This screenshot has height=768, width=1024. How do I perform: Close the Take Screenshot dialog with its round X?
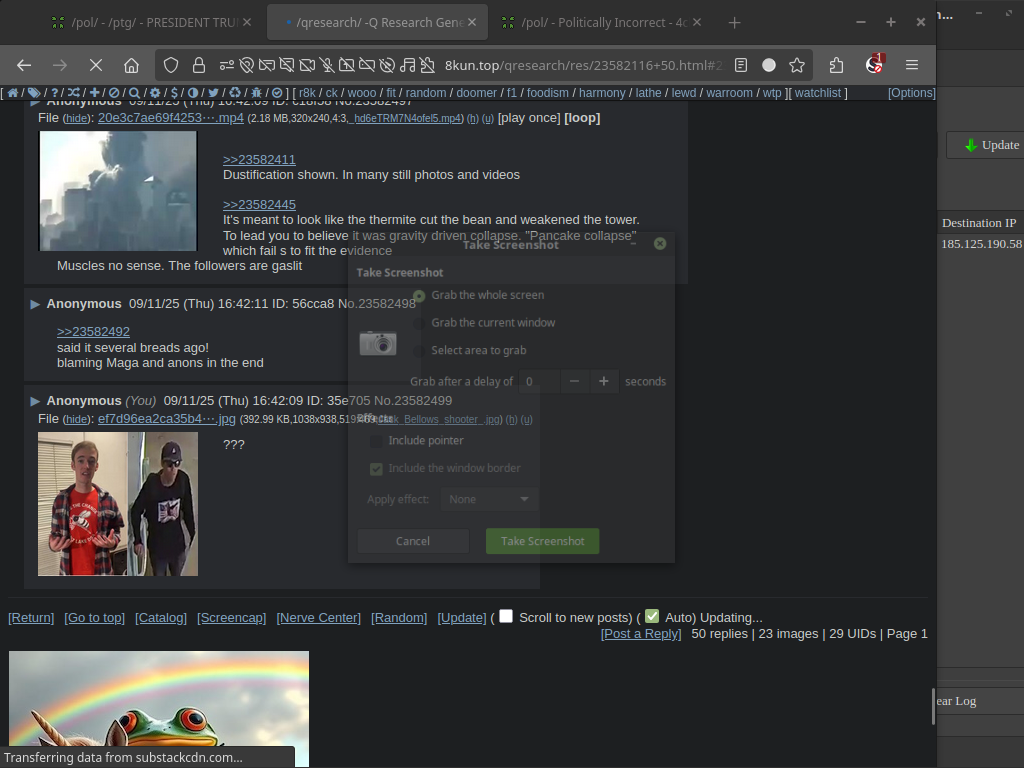click(x=660, y=244)
